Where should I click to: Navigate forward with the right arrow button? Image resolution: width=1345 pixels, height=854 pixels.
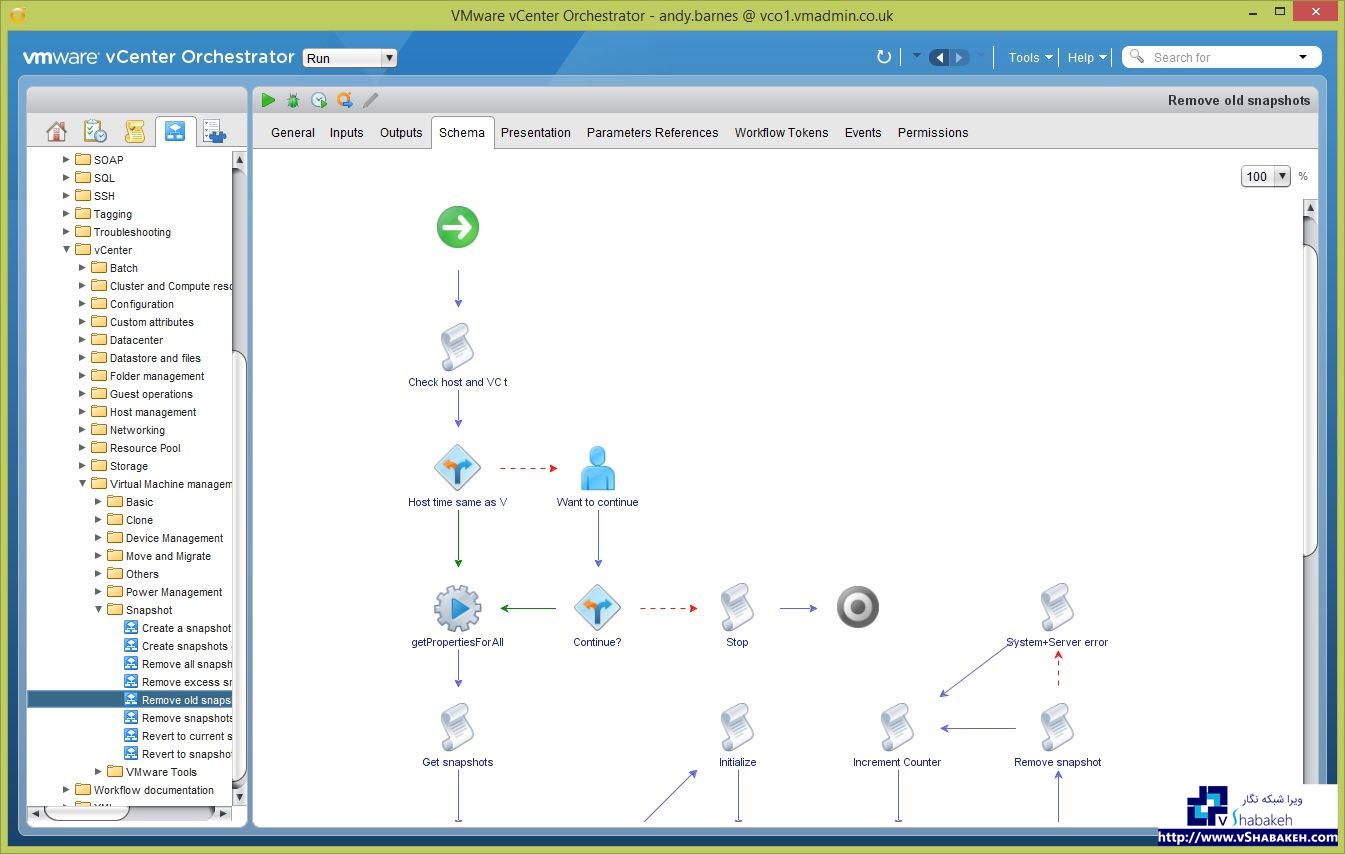960,57
